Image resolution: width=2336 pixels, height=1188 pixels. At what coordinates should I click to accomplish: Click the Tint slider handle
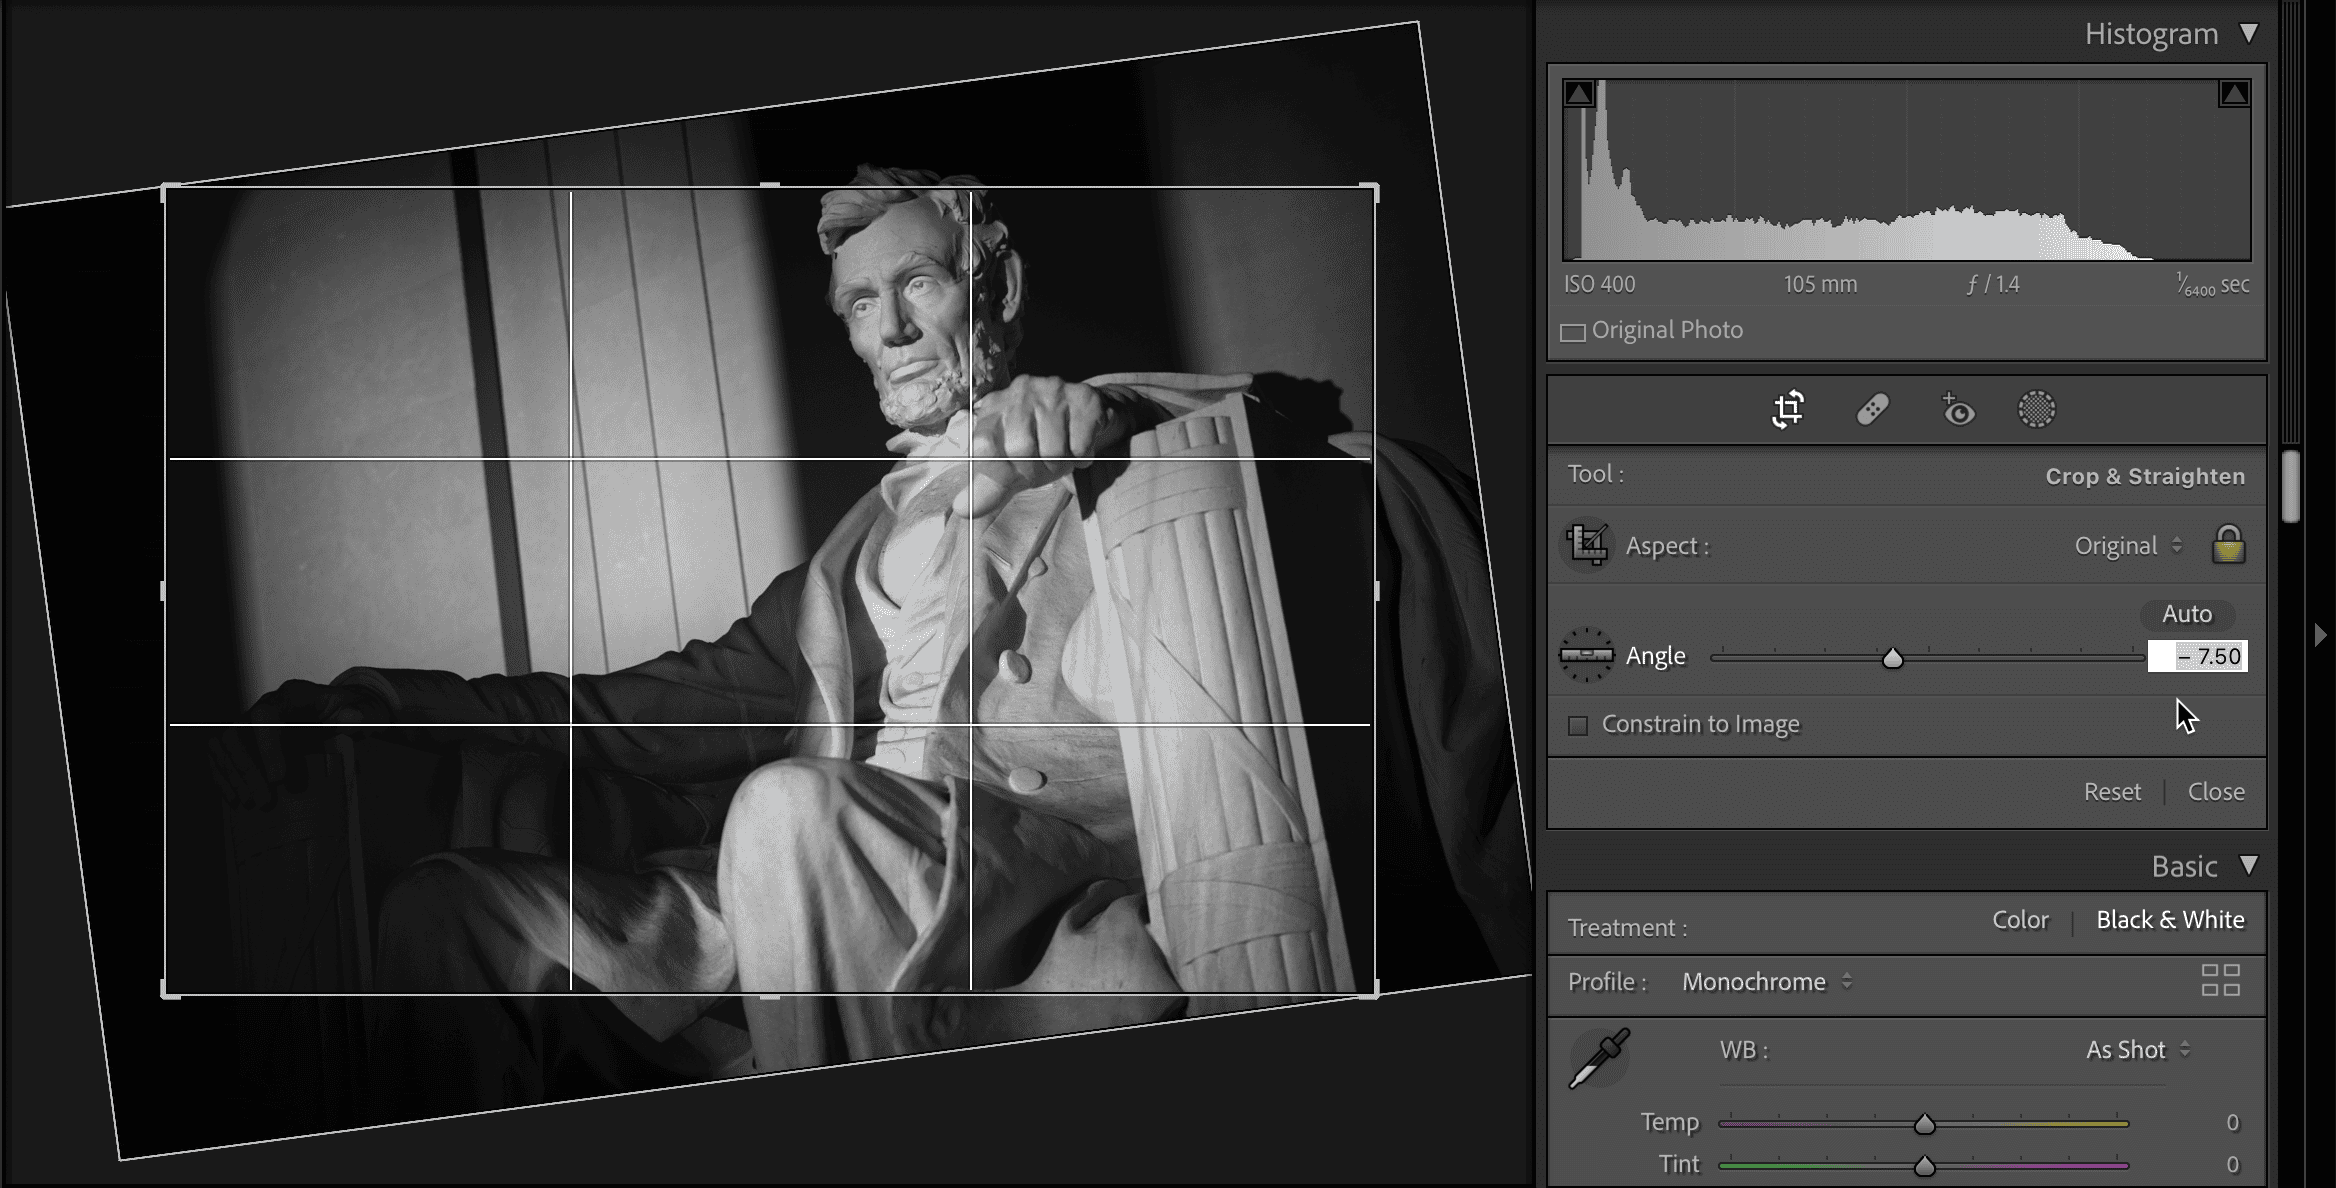(x=1924, y=1166)
